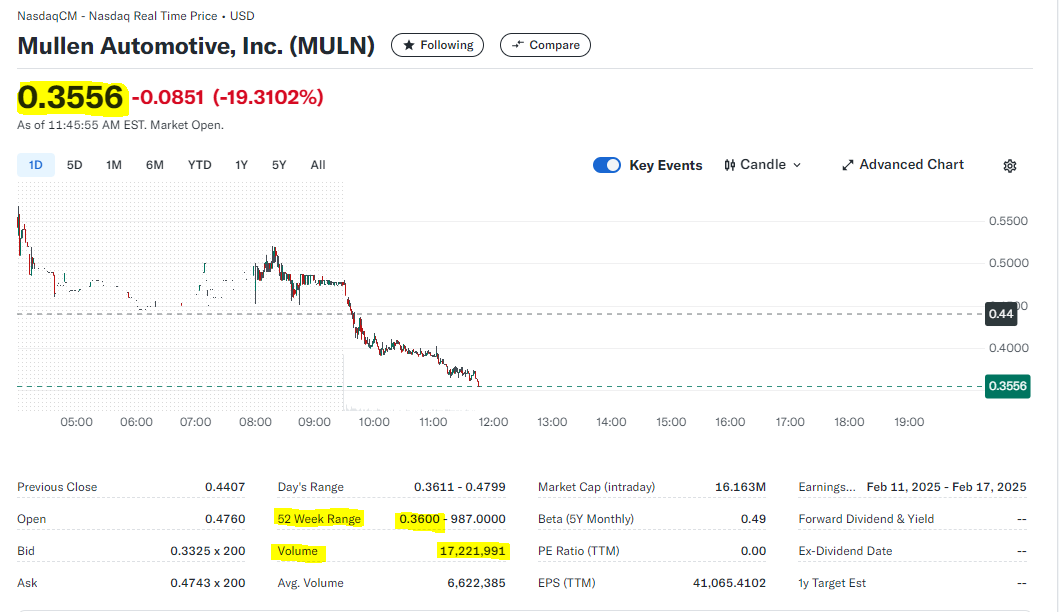Click the Ex-Dividend Date label
Screen dimensions: 1059x612
tap(845, 551)
